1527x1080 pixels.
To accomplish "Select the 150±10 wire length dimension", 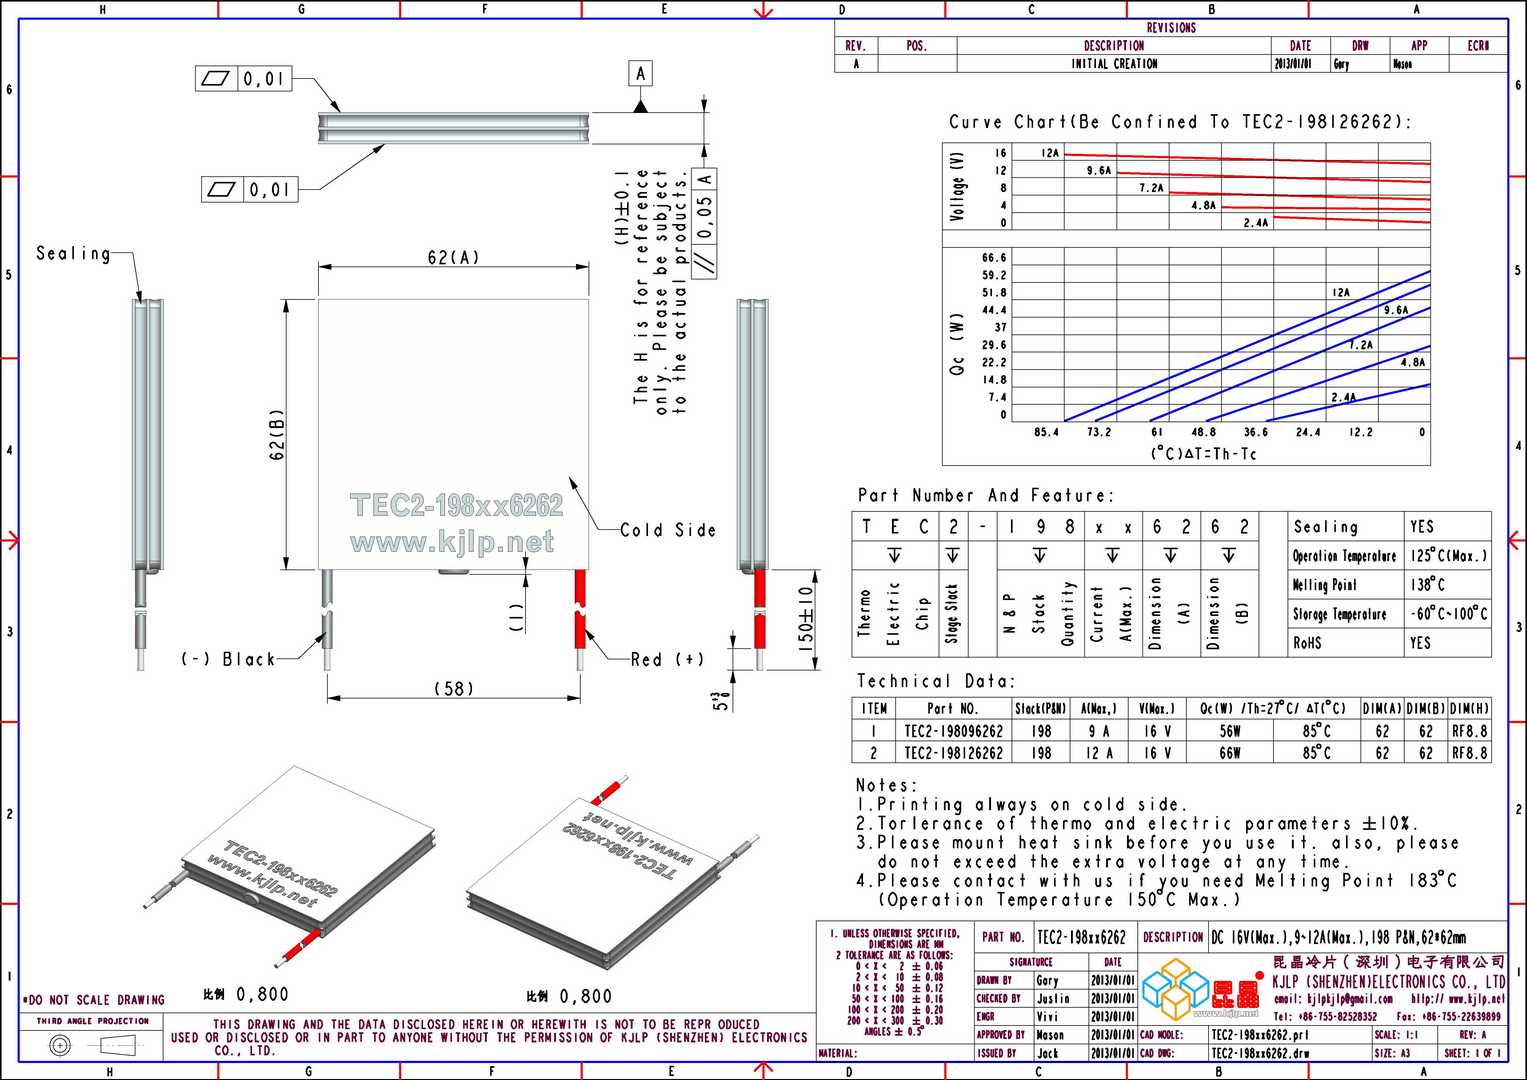I will pos(806,619).
